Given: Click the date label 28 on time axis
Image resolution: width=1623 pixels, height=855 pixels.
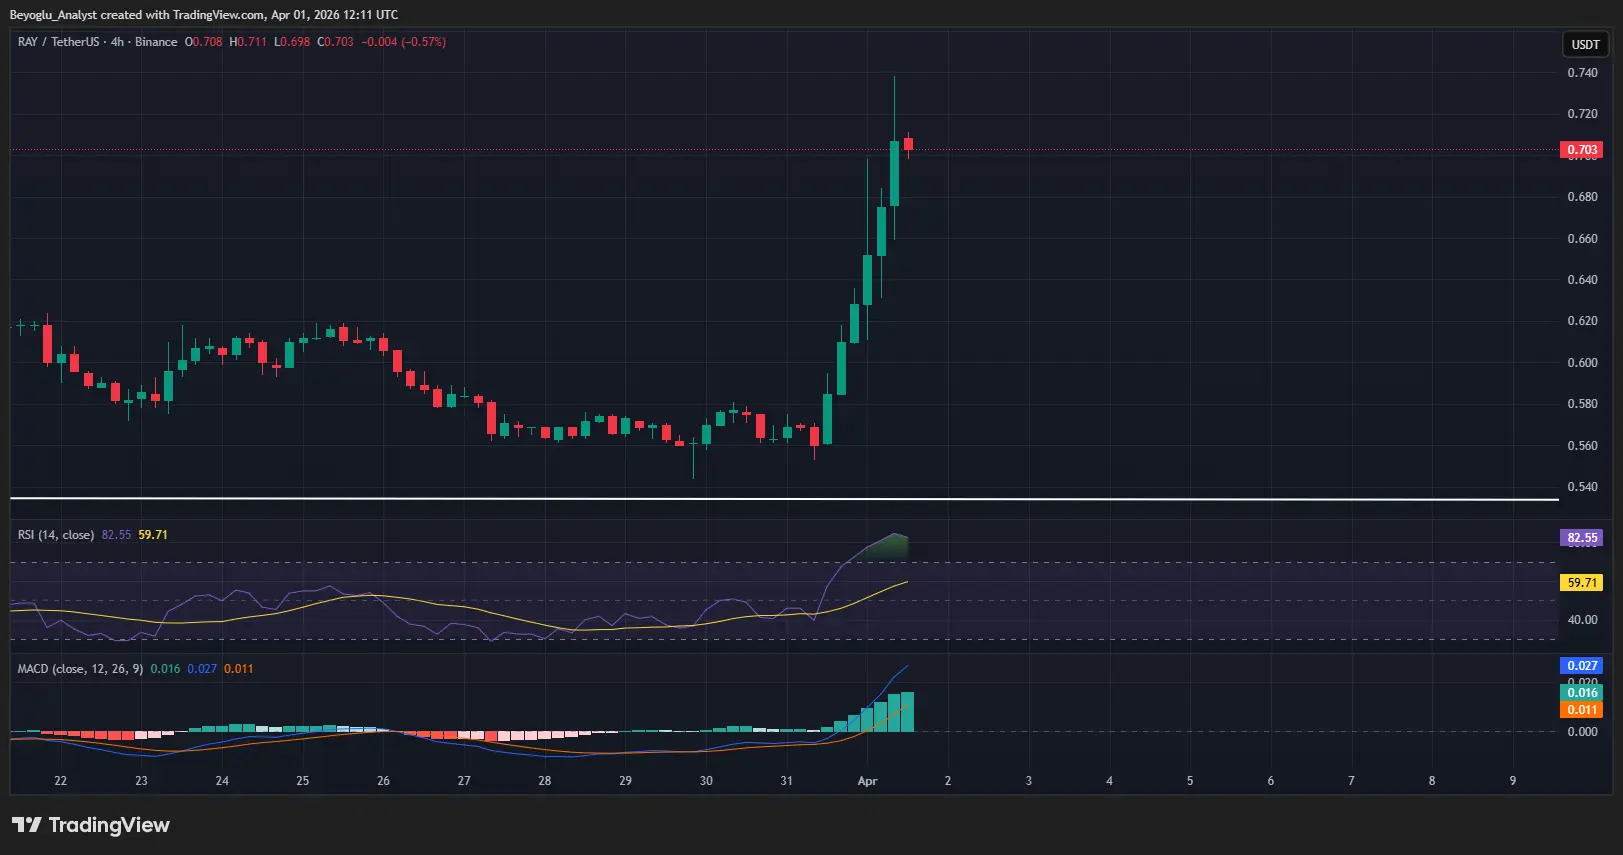Looking at the screenshot, I should tap(545, 781).
